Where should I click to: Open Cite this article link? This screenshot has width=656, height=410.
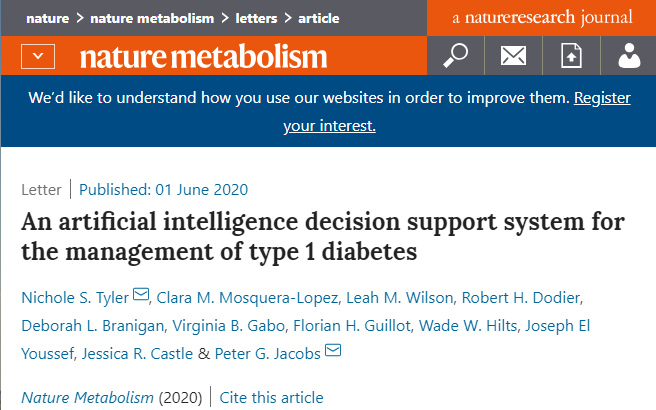point(271,398)
